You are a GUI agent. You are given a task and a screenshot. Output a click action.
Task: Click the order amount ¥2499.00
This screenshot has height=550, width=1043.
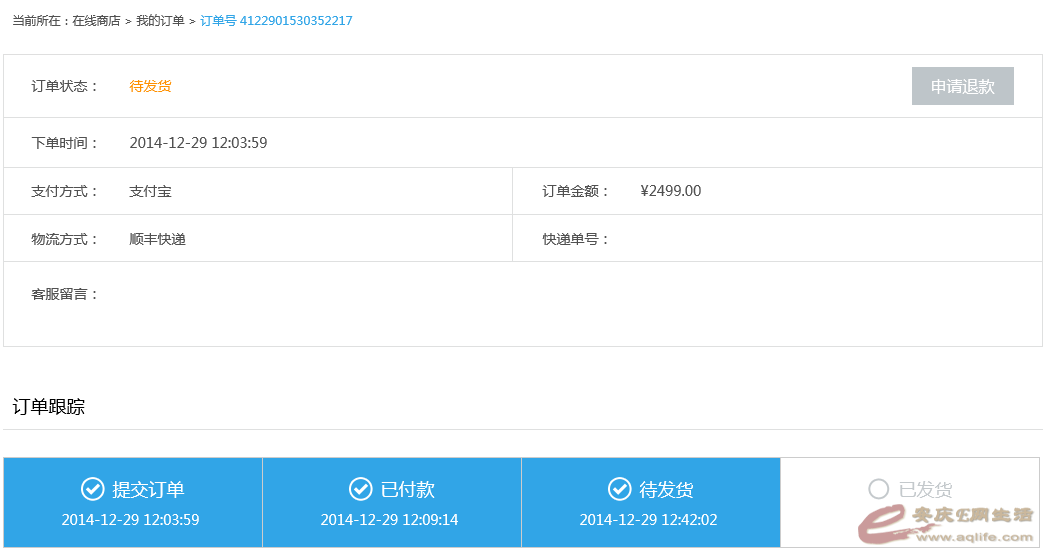pos(670,191)
